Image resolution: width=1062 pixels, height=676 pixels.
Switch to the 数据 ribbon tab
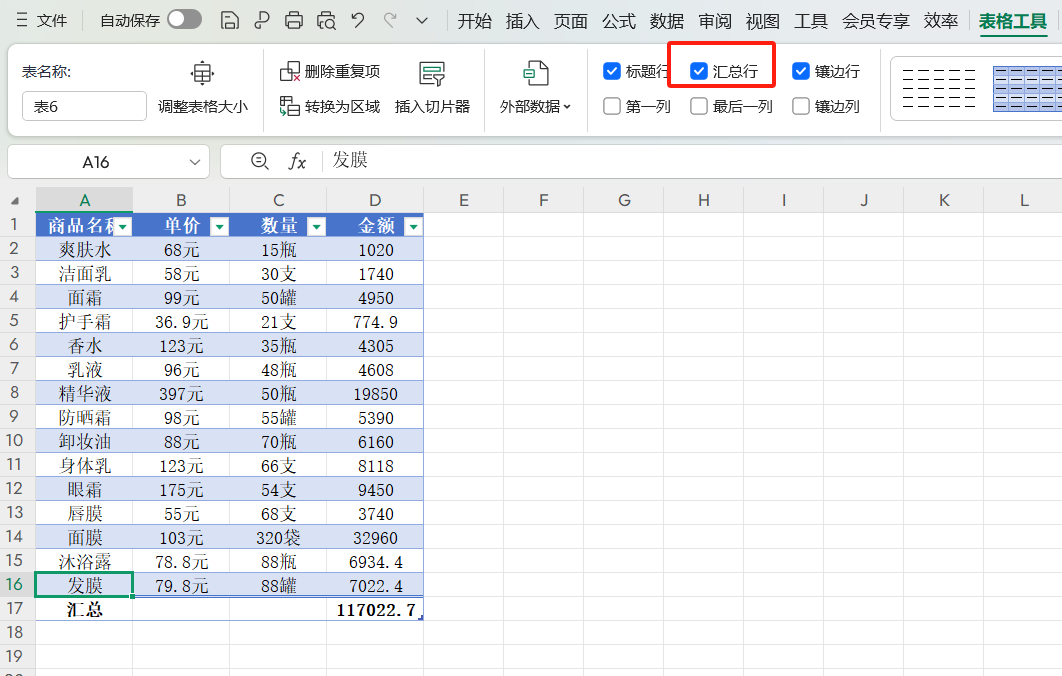point(666,19)
